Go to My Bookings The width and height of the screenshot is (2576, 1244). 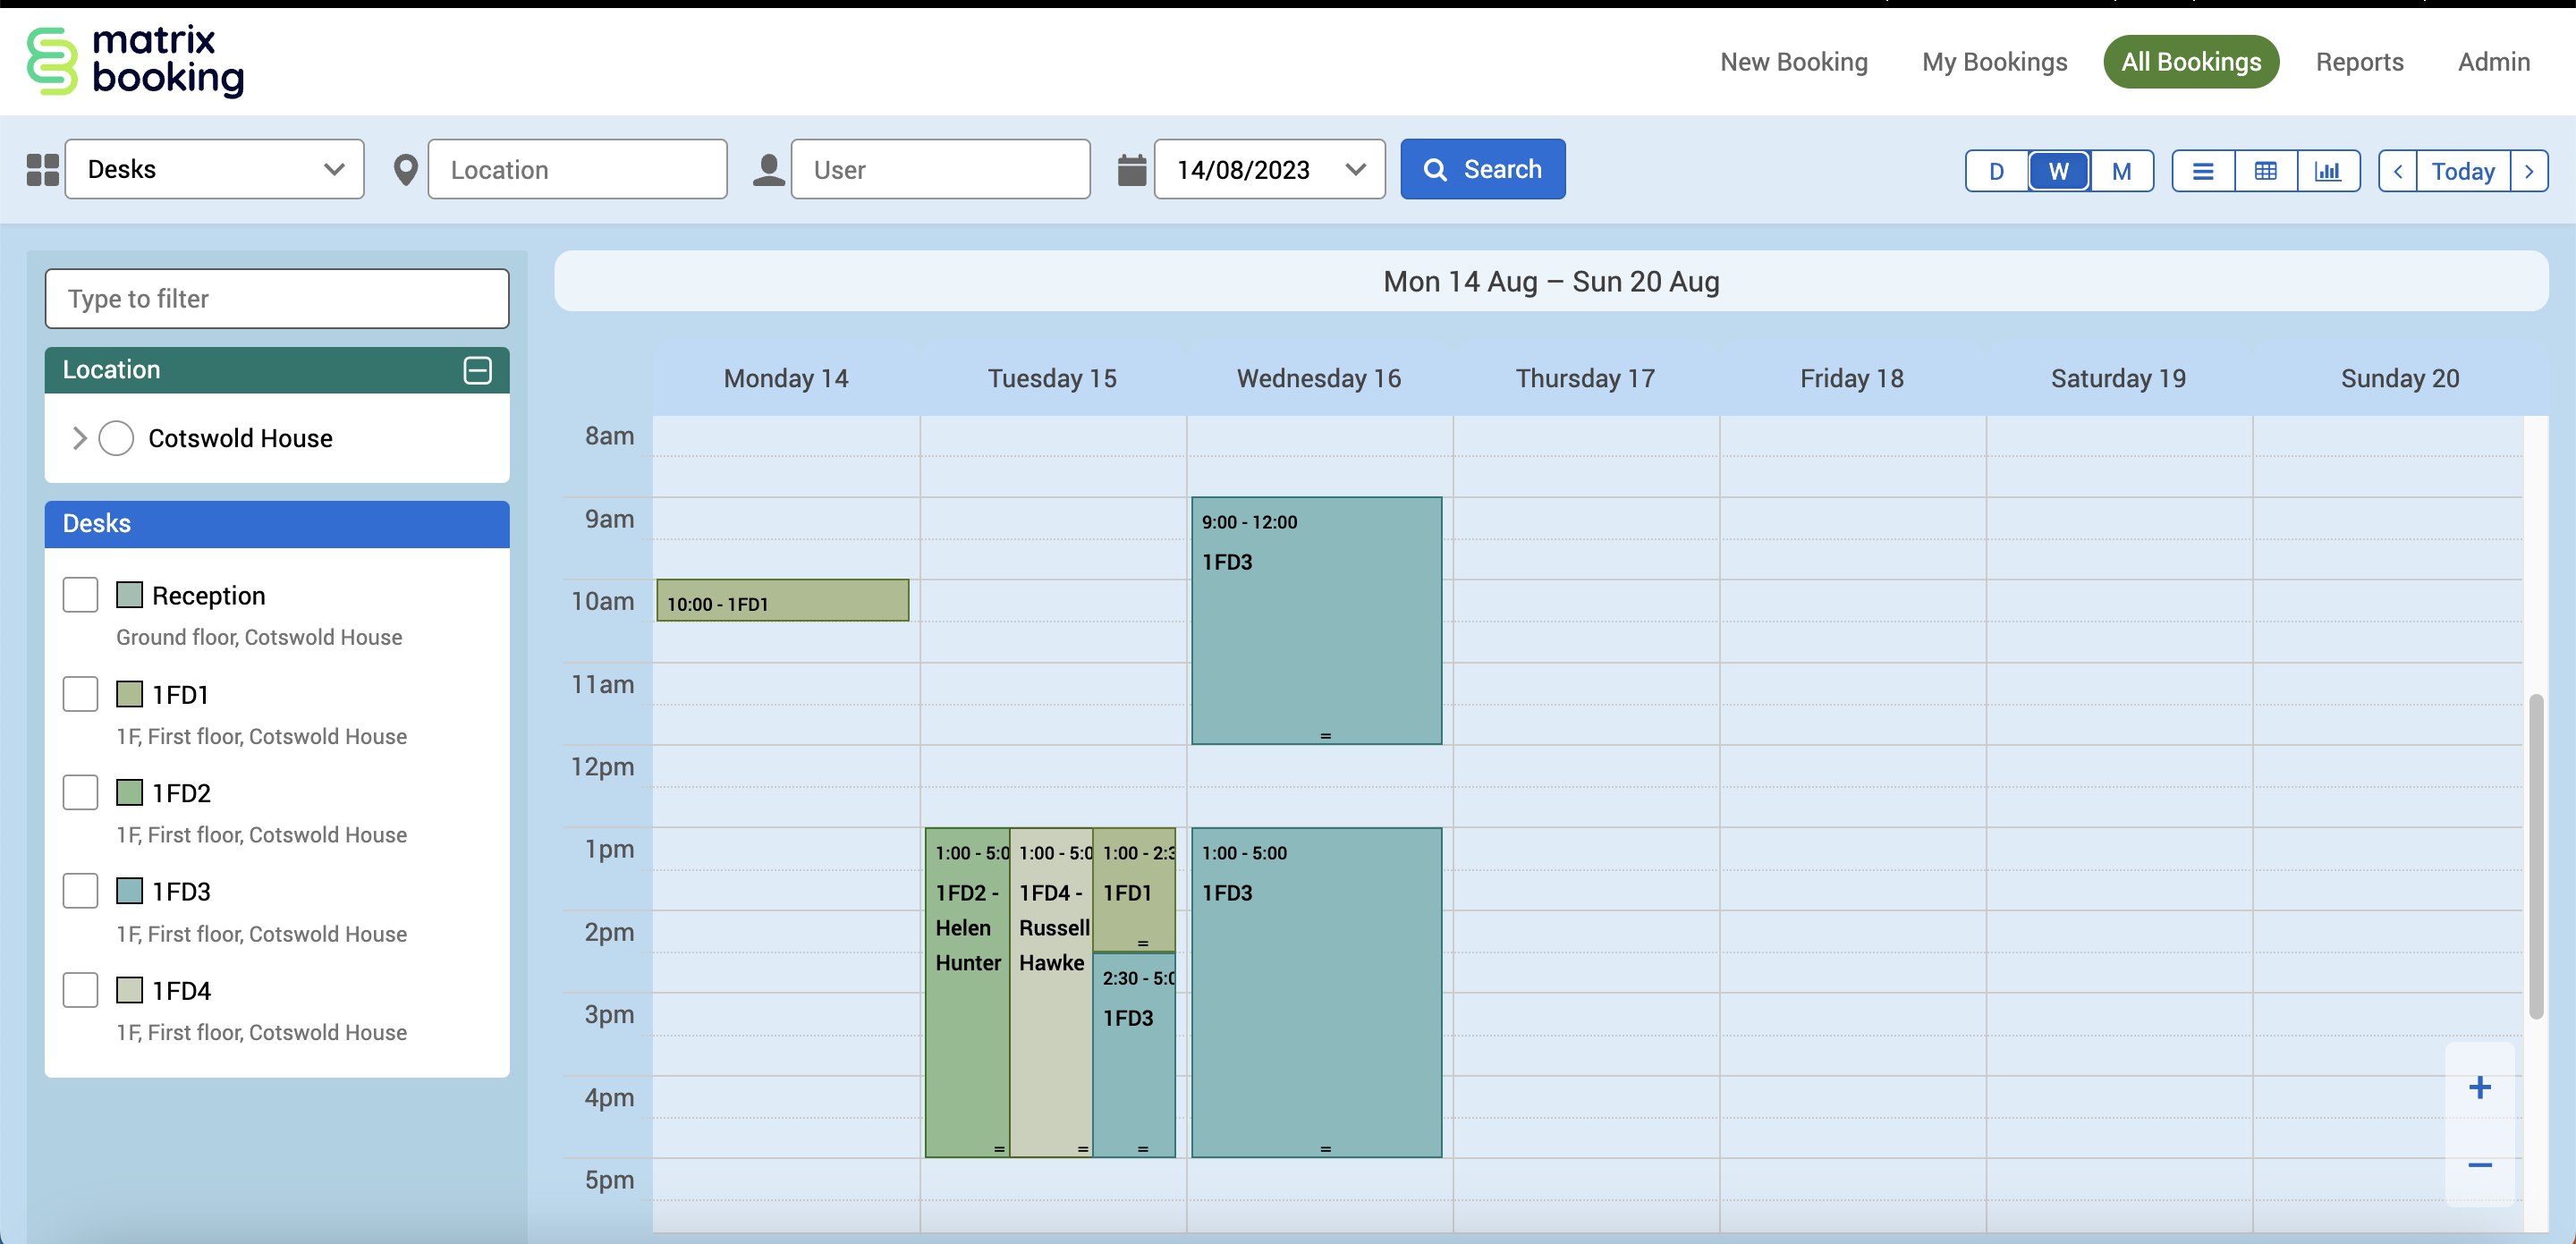tap(1994, 62)
